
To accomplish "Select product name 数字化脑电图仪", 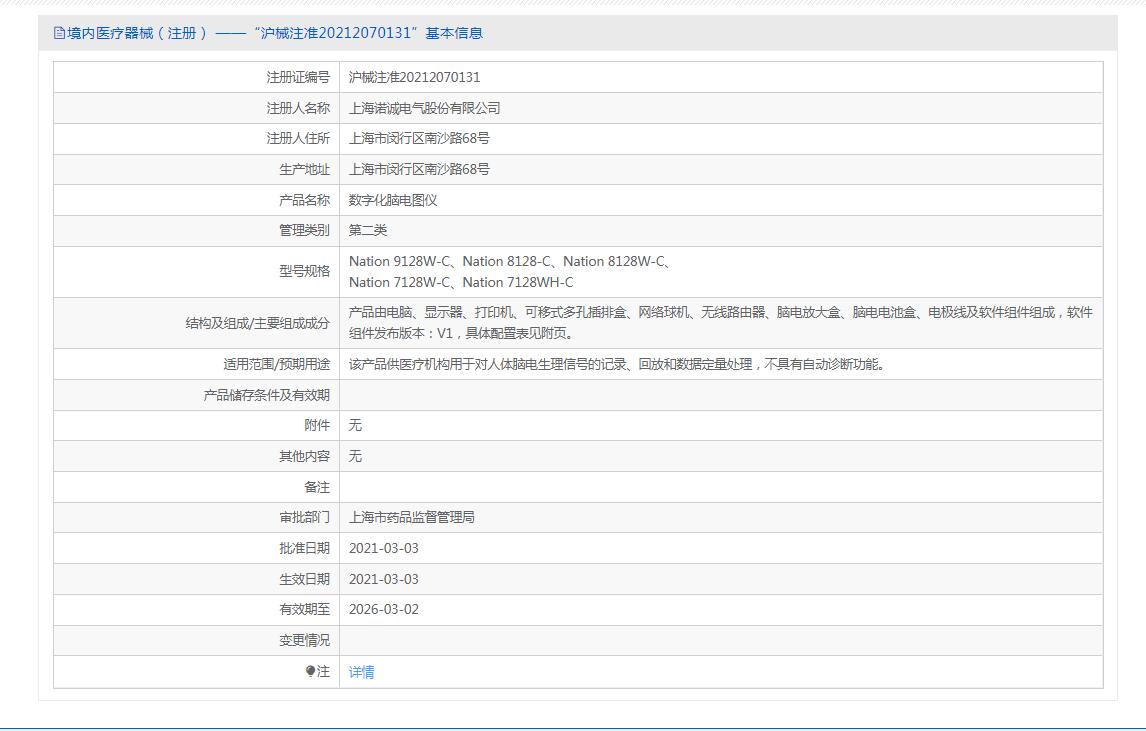I will 392,200.
